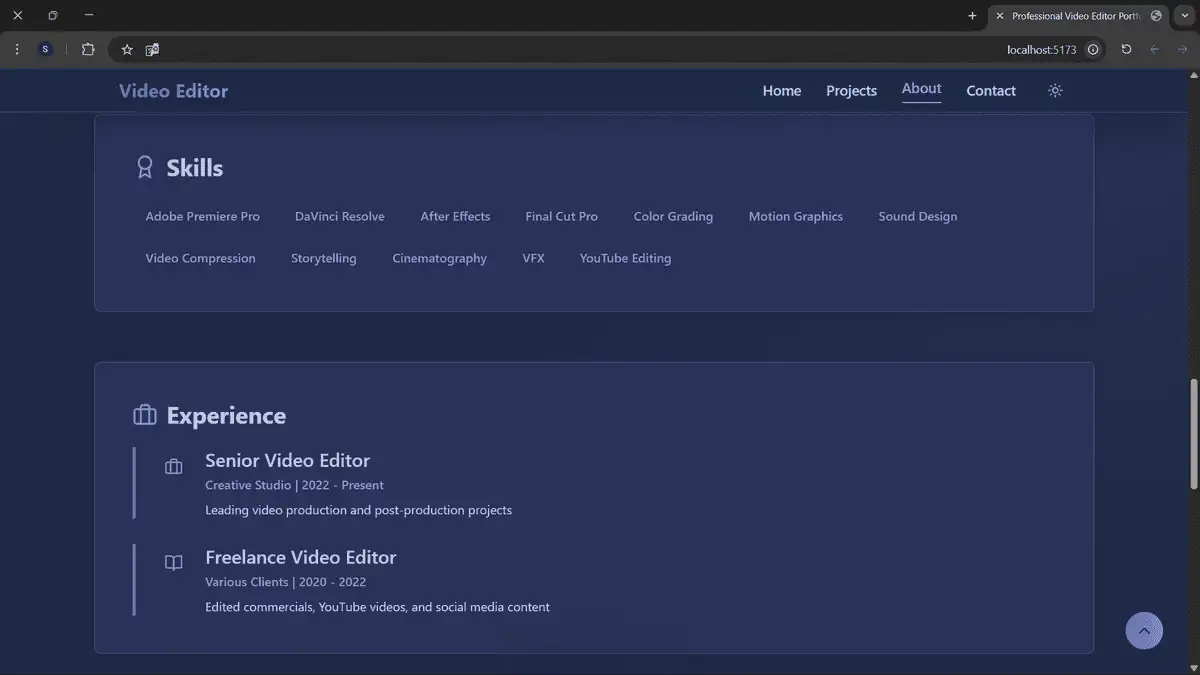Click the browser back arrow
Screen dimensions: 1200x675
1155,49
